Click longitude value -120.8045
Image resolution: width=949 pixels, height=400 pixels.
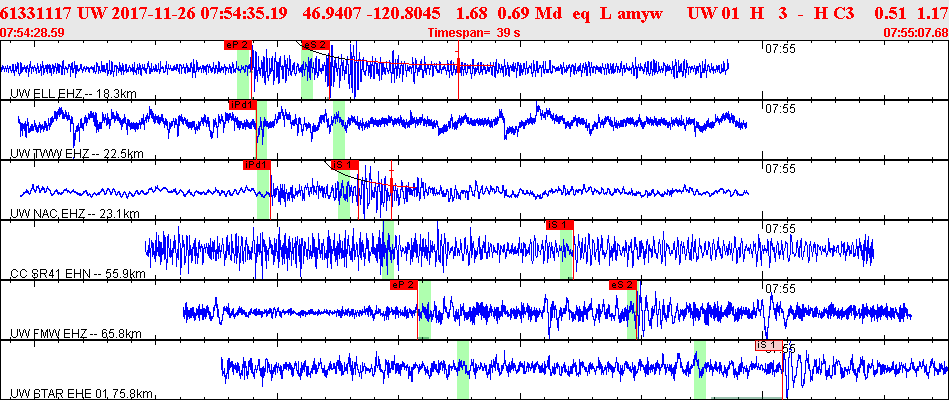(404, 12)
